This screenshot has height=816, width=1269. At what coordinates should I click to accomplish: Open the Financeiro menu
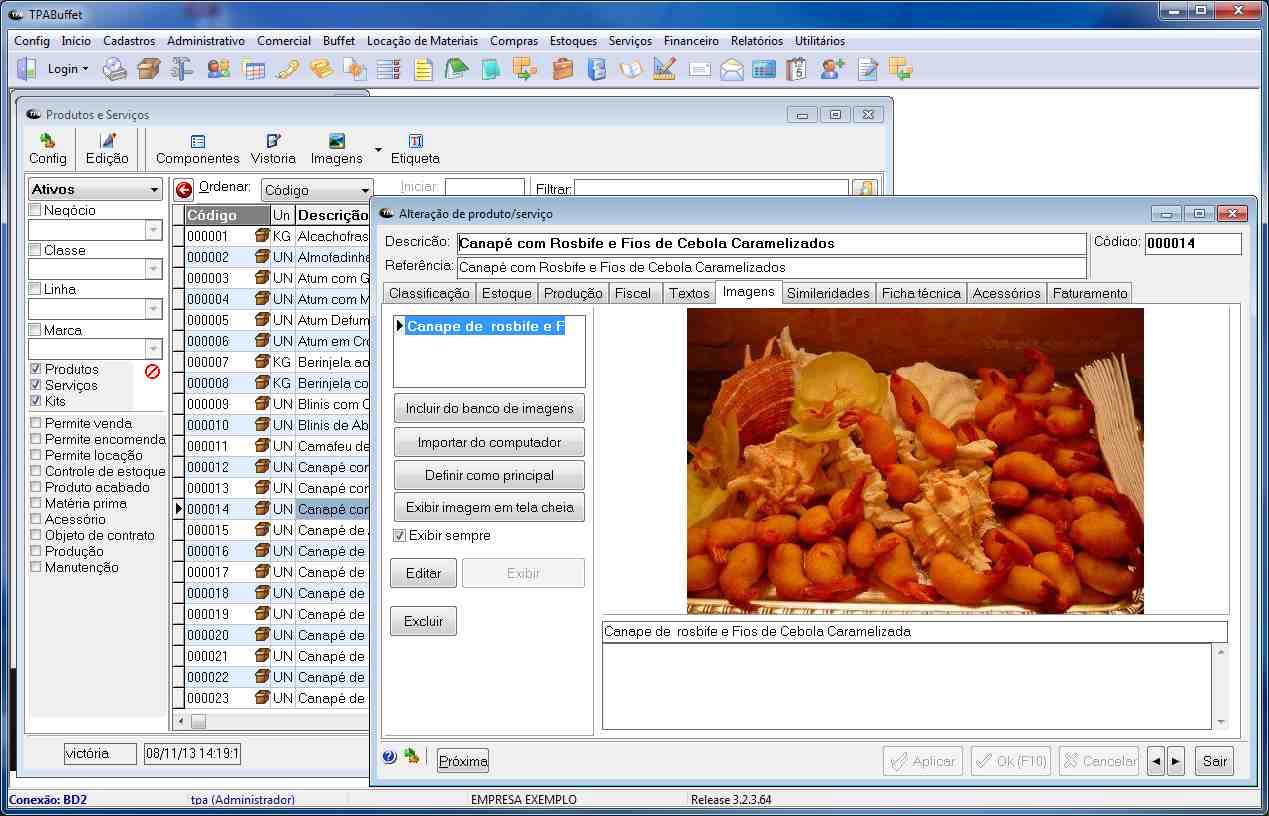691,41
